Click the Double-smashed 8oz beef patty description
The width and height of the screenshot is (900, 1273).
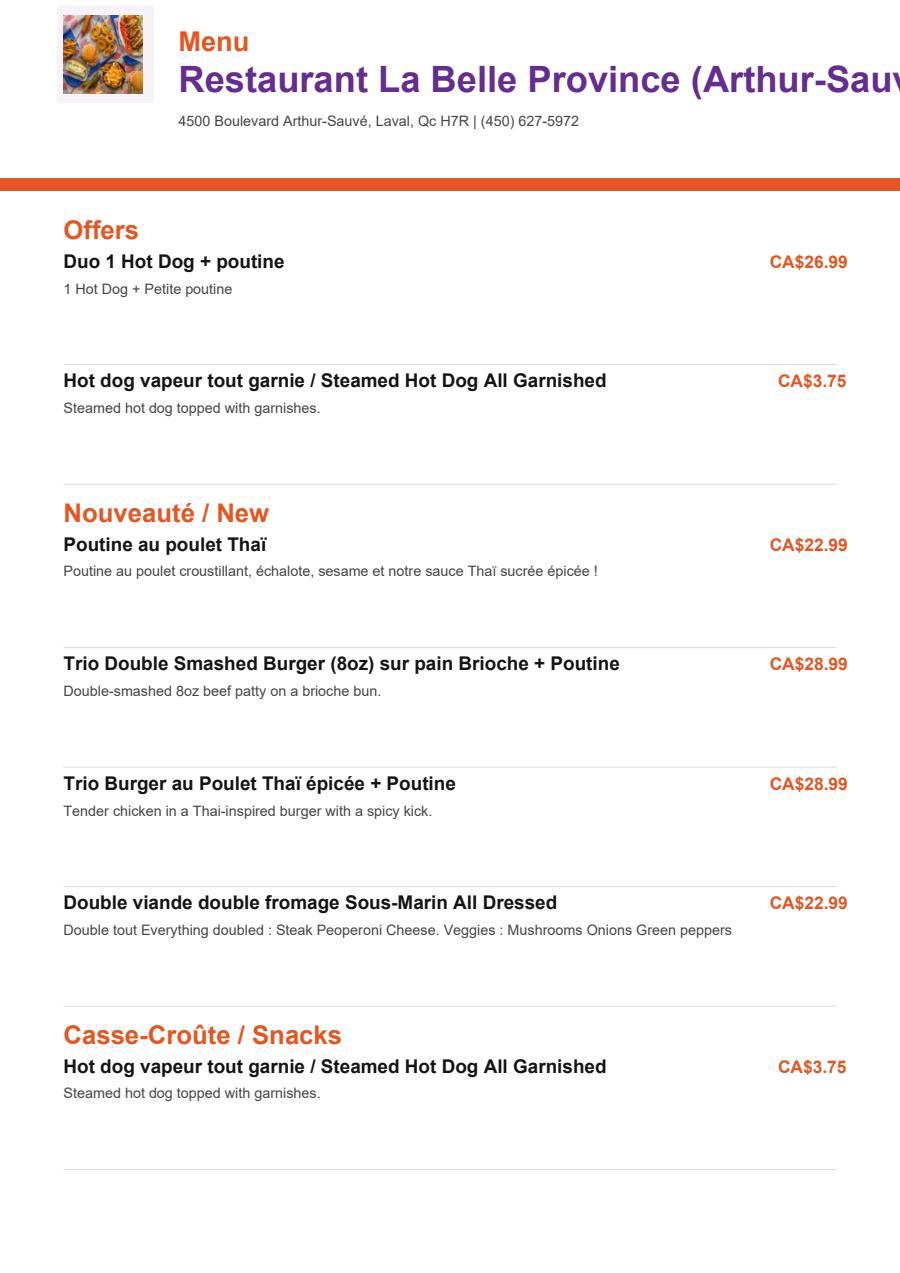[222, 691]
